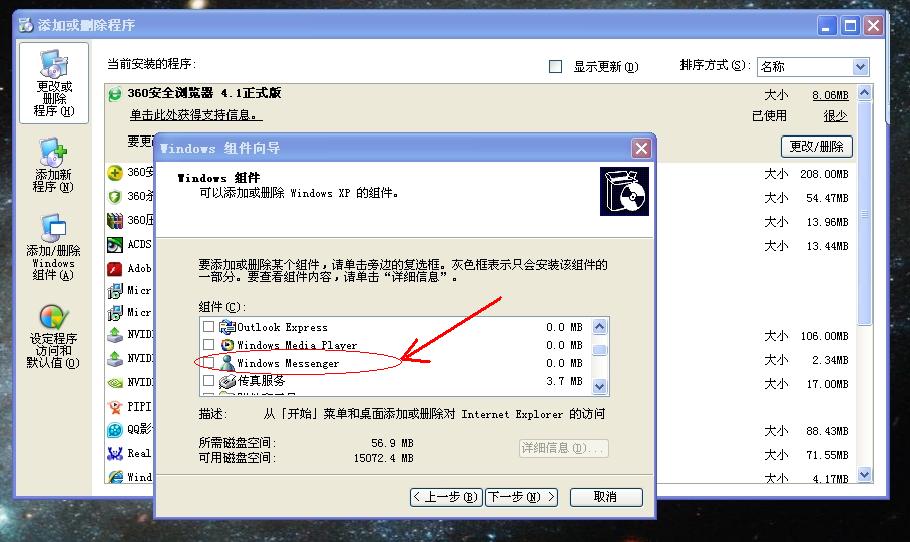The image size is (910, 542).
Task: Click the 更改/删除 button for 360安全浏览器
Action: click(816, 146)
